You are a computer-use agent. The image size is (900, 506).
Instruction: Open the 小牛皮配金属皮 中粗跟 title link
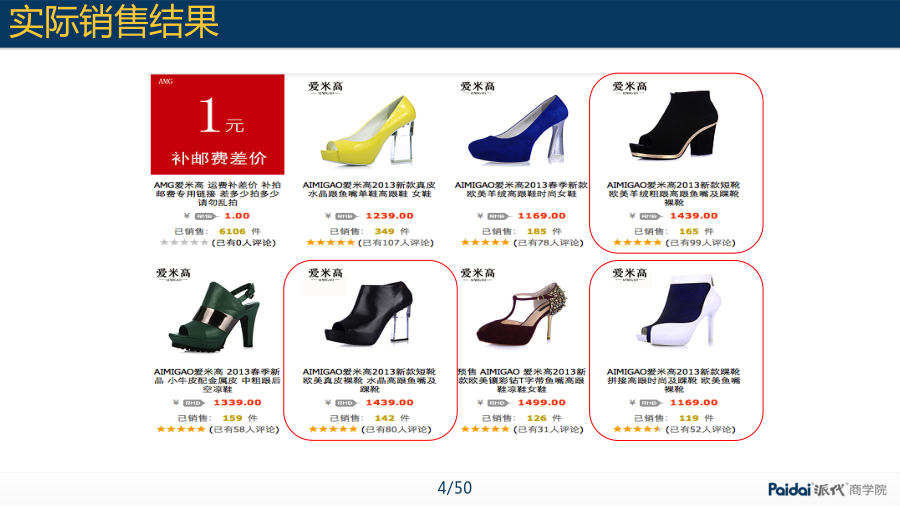tap(217, 380)
